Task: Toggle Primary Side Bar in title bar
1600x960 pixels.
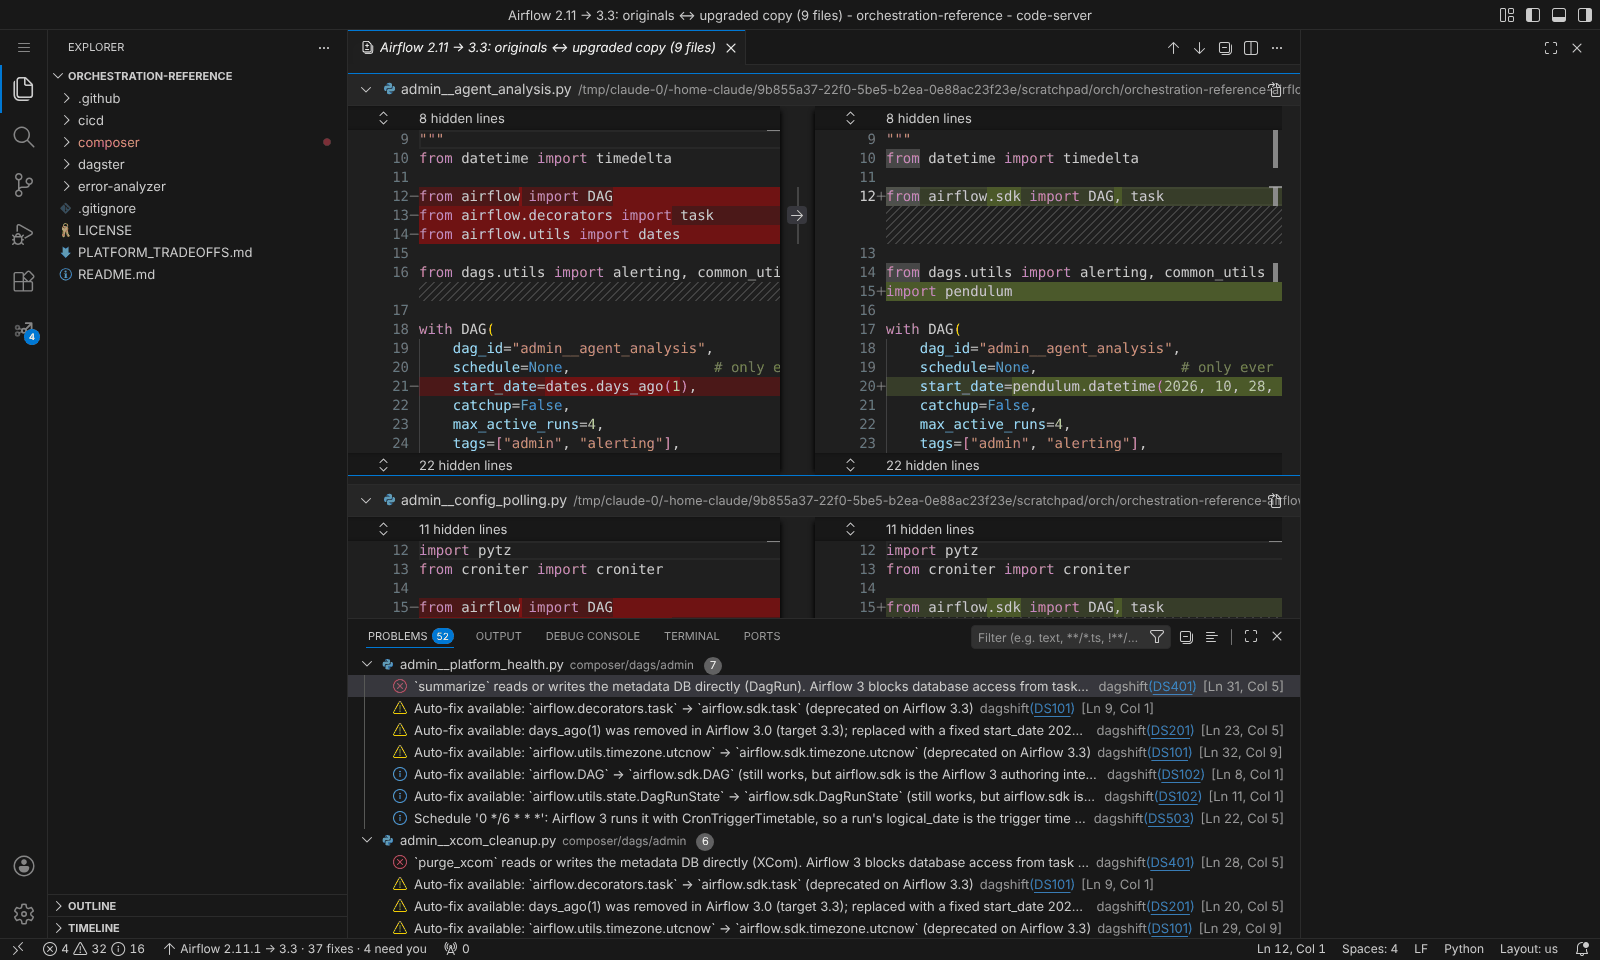Action: (x=1533, y=15)
